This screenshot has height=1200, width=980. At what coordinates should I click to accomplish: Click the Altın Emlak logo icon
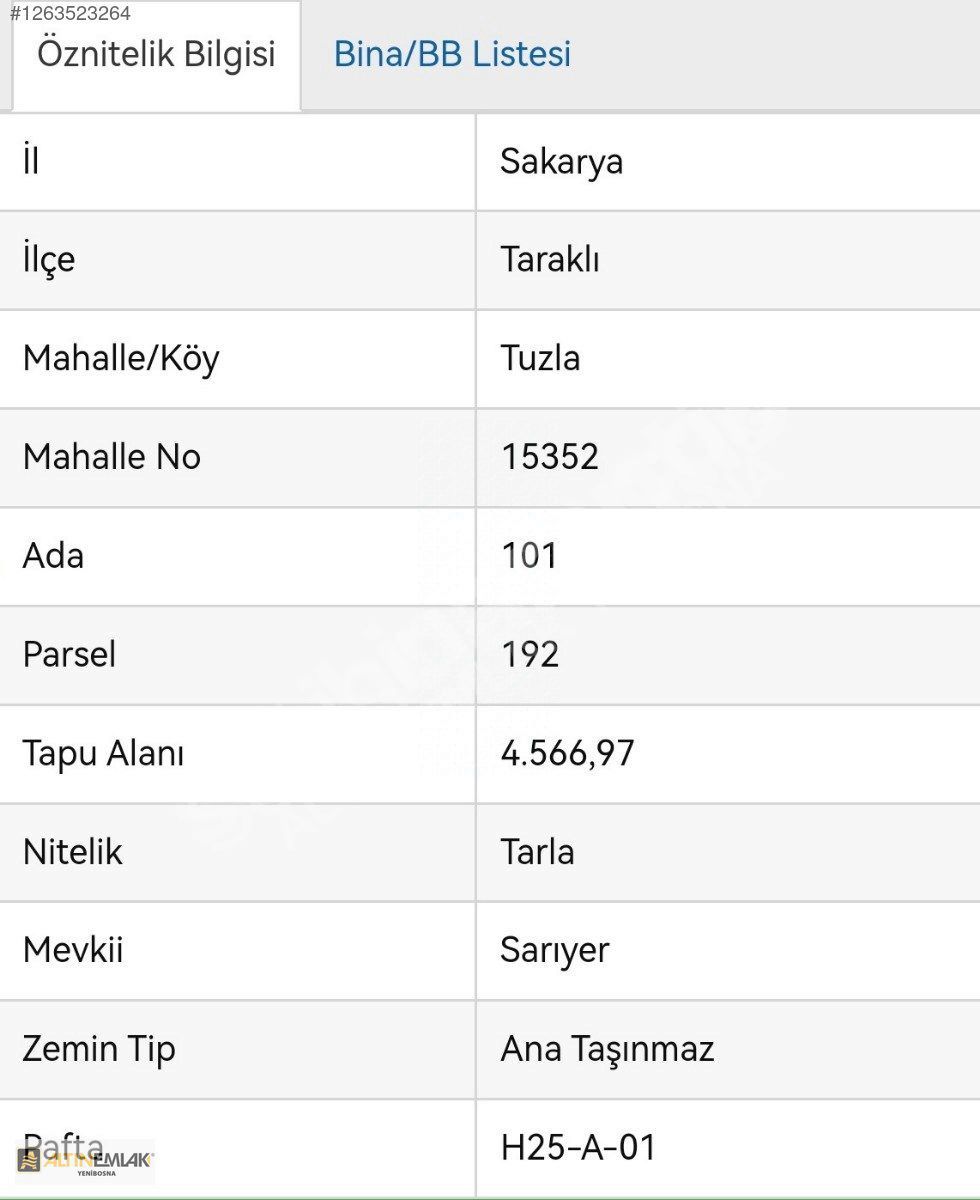click(x=30, y=1160)
